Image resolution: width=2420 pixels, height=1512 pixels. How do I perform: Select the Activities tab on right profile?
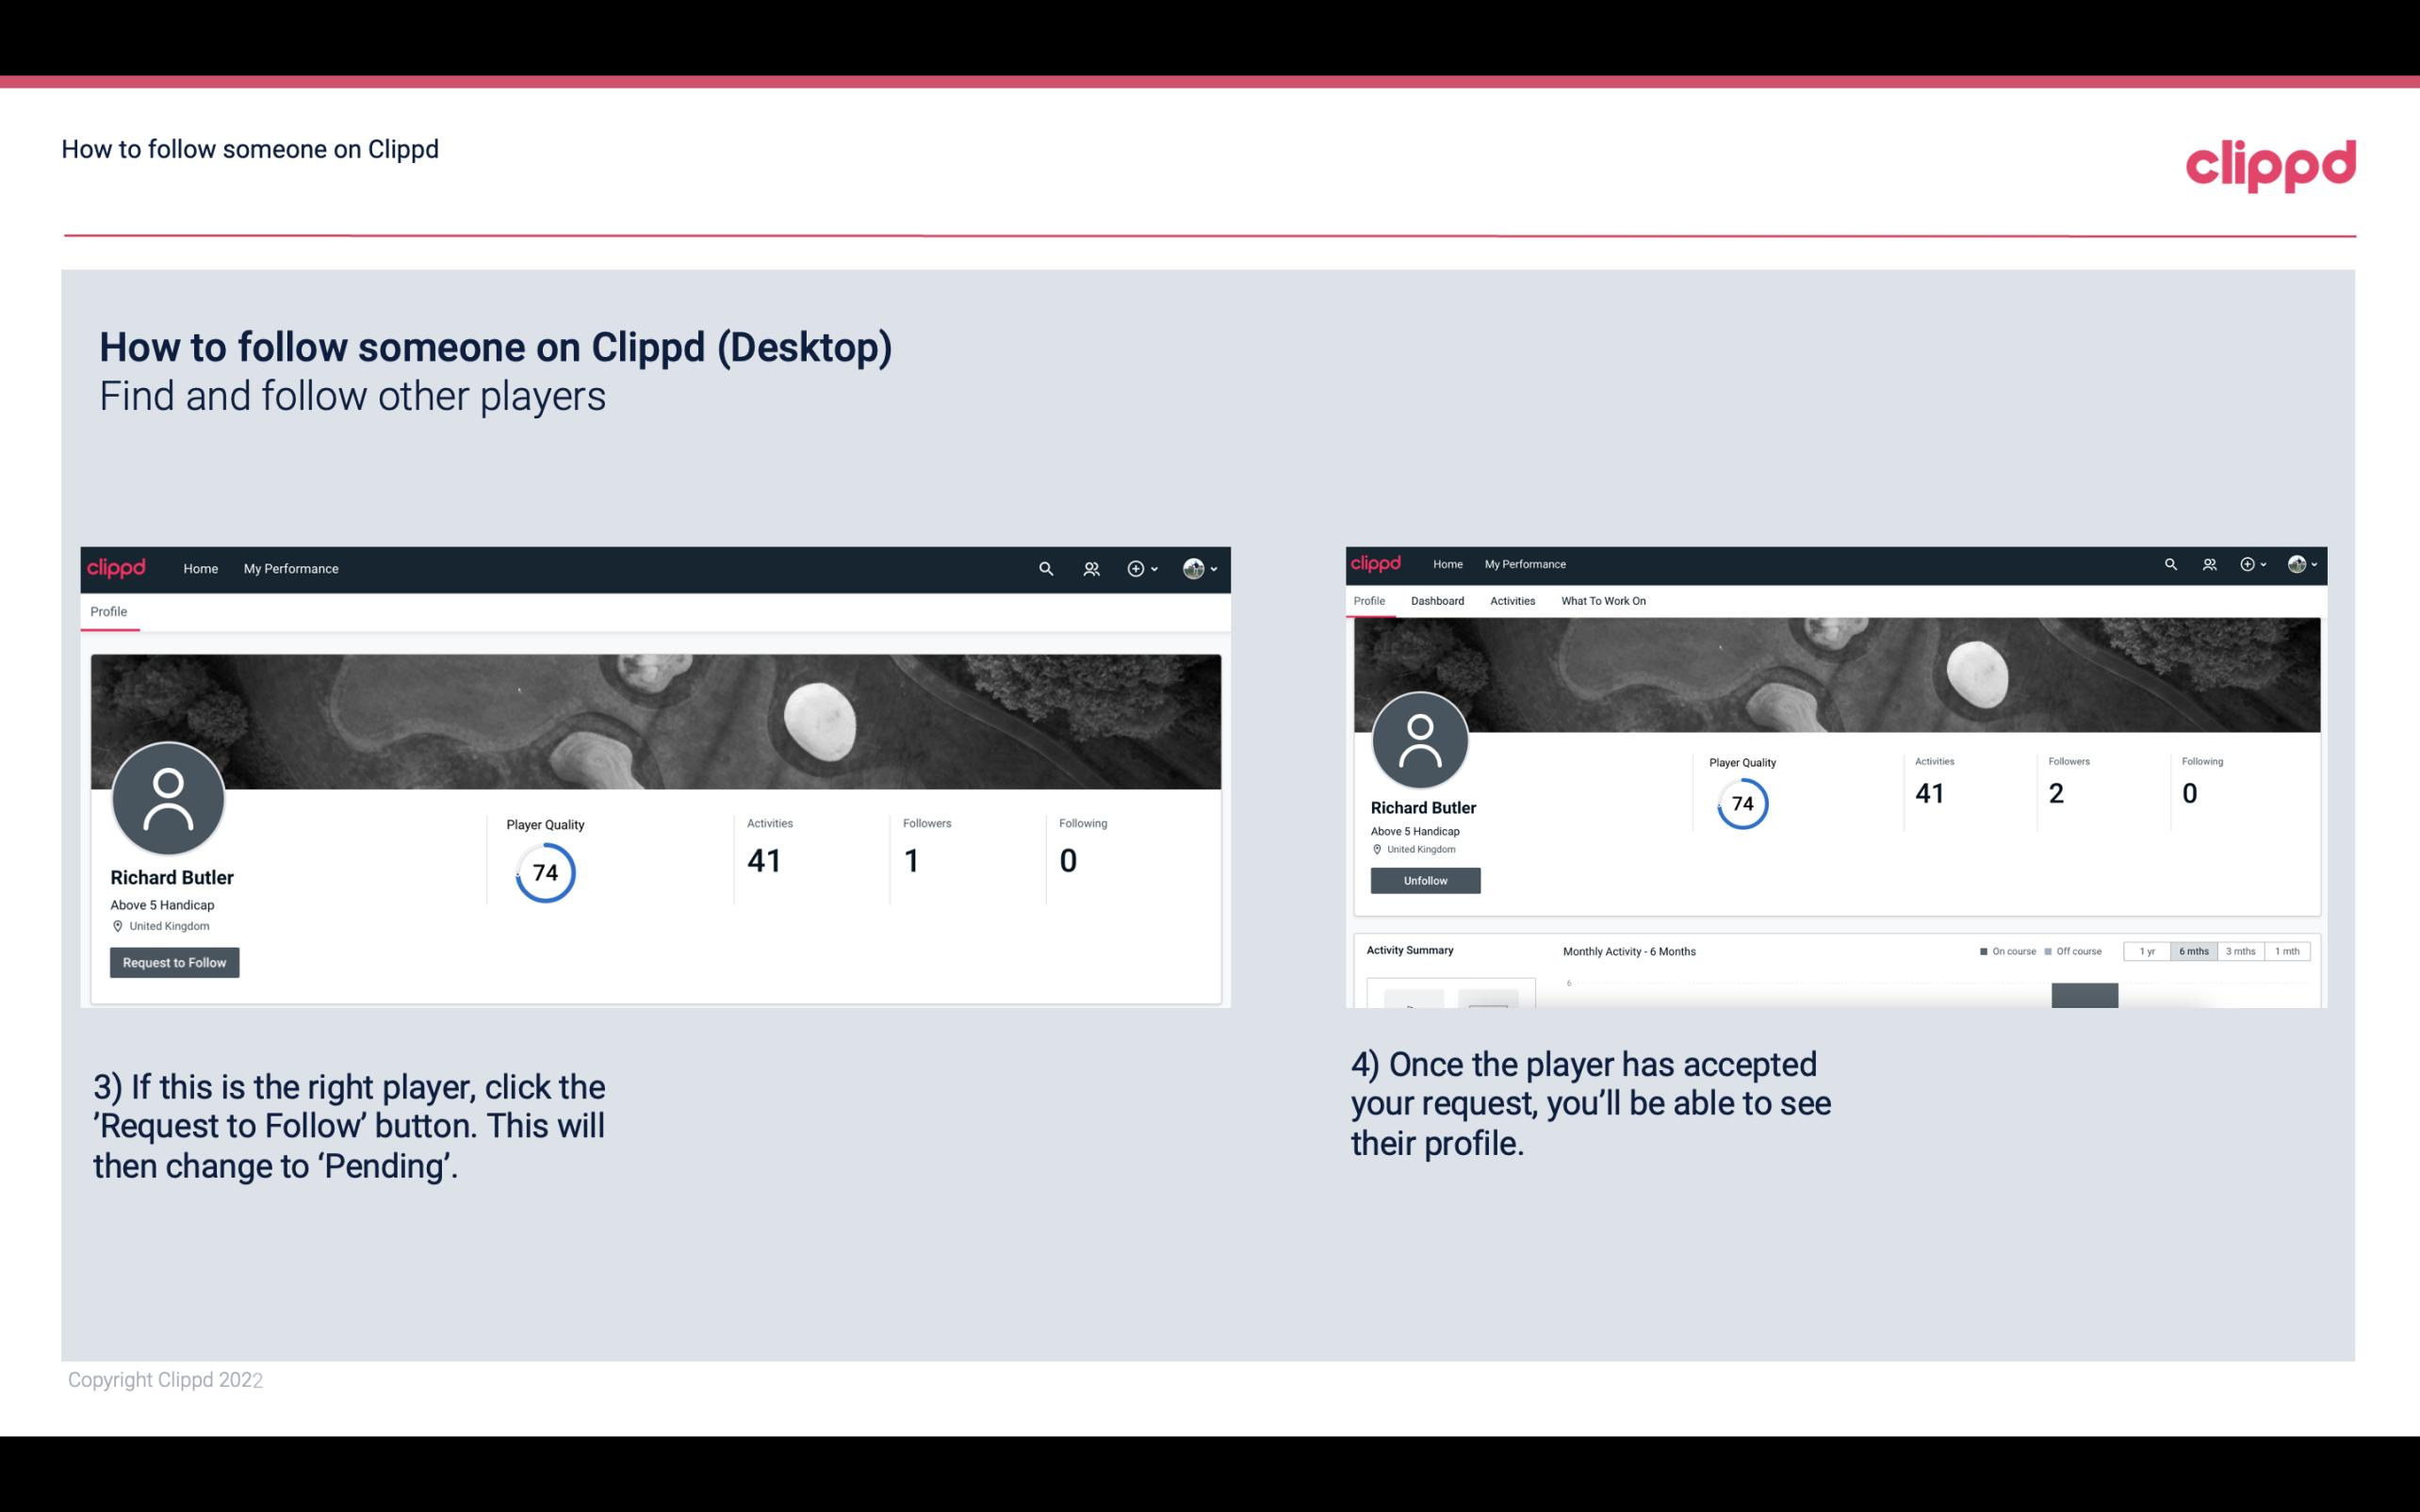click(x=1512, y=601)
